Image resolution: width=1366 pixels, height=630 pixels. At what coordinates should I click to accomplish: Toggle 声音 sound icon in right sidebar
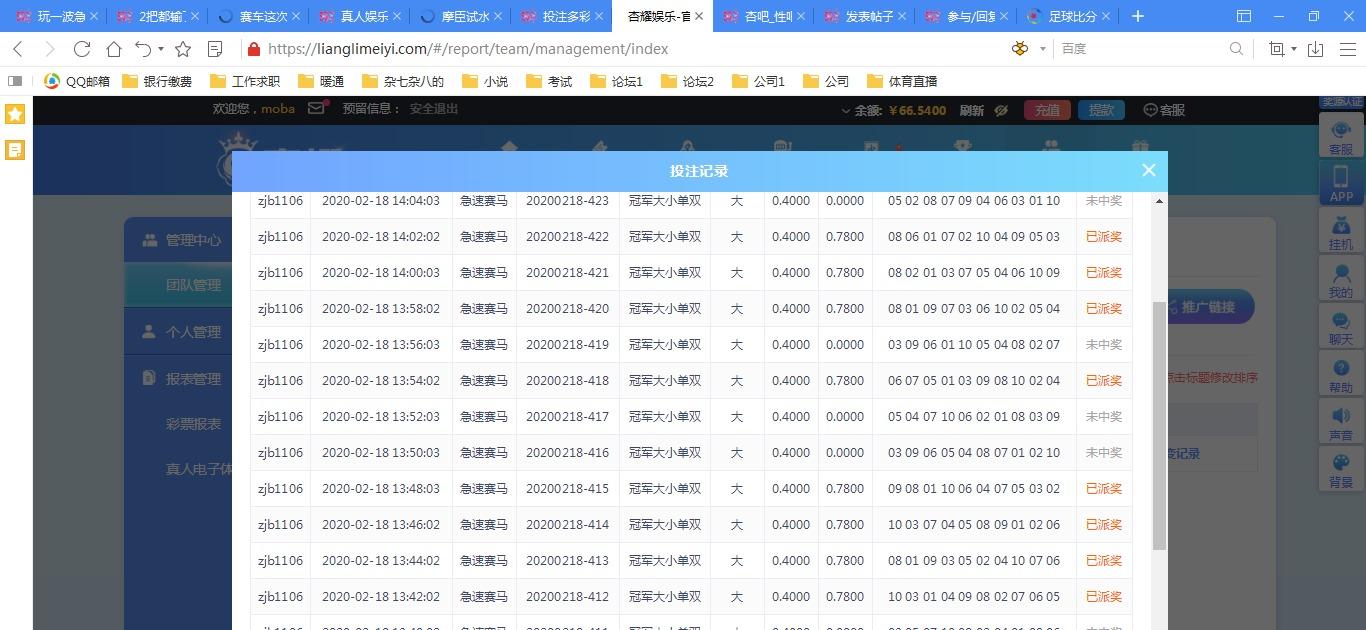(1340, 423)
